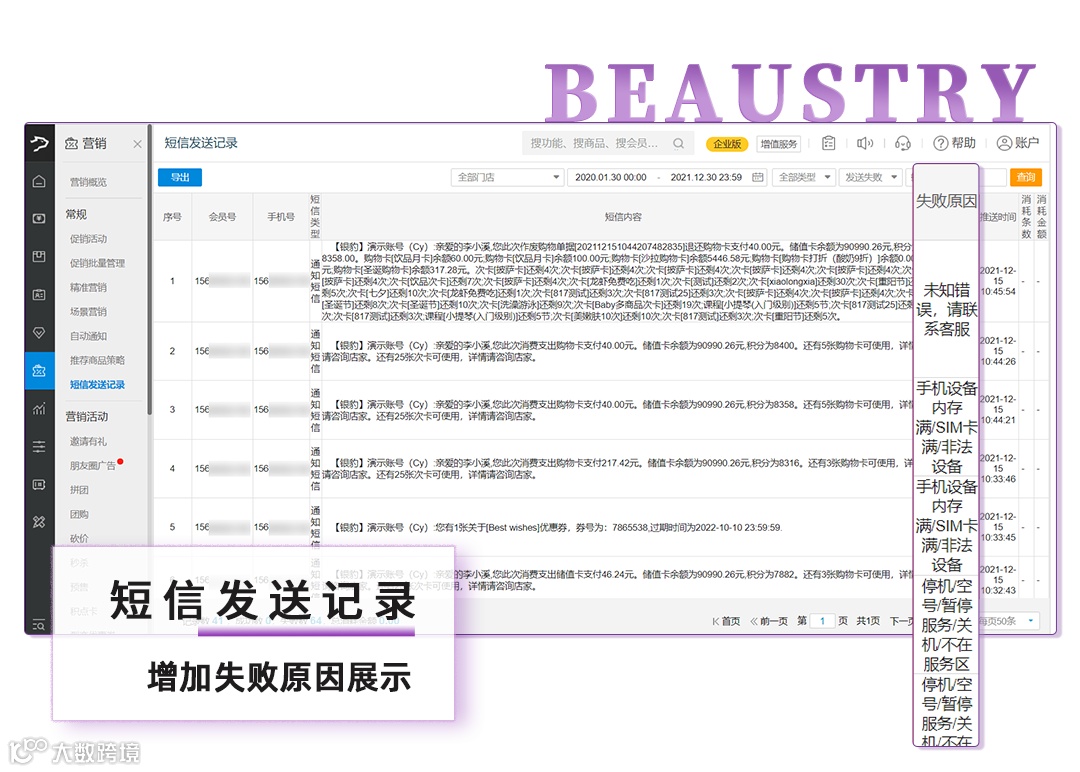Go to 首页 first page
1080x772 pixels.
pyautogui.click(x=726, y=620)
